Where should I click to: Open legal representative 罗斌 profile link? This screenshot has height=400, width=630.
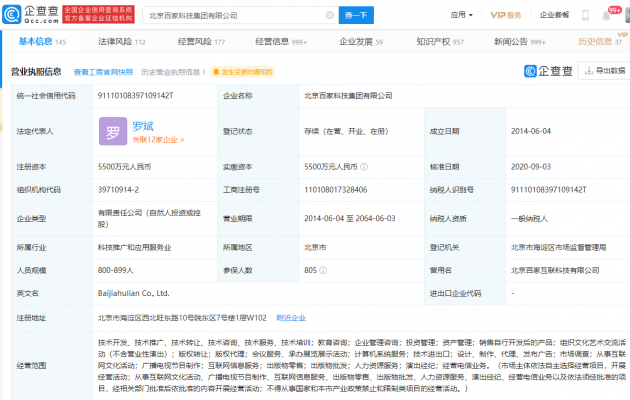tap(143, 126)
